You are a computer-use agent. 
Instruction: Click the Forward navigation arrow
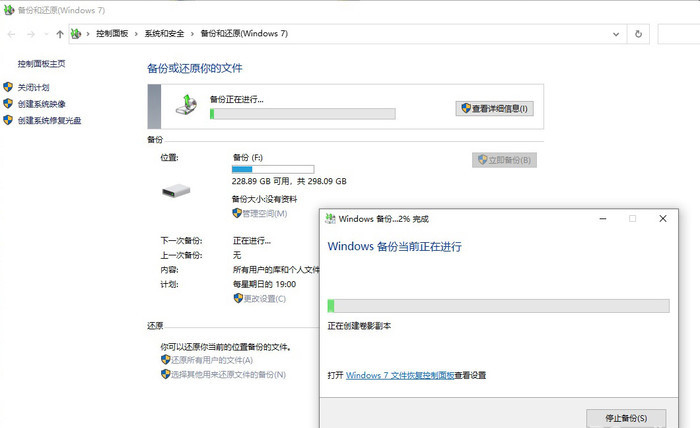coord(31,34)
